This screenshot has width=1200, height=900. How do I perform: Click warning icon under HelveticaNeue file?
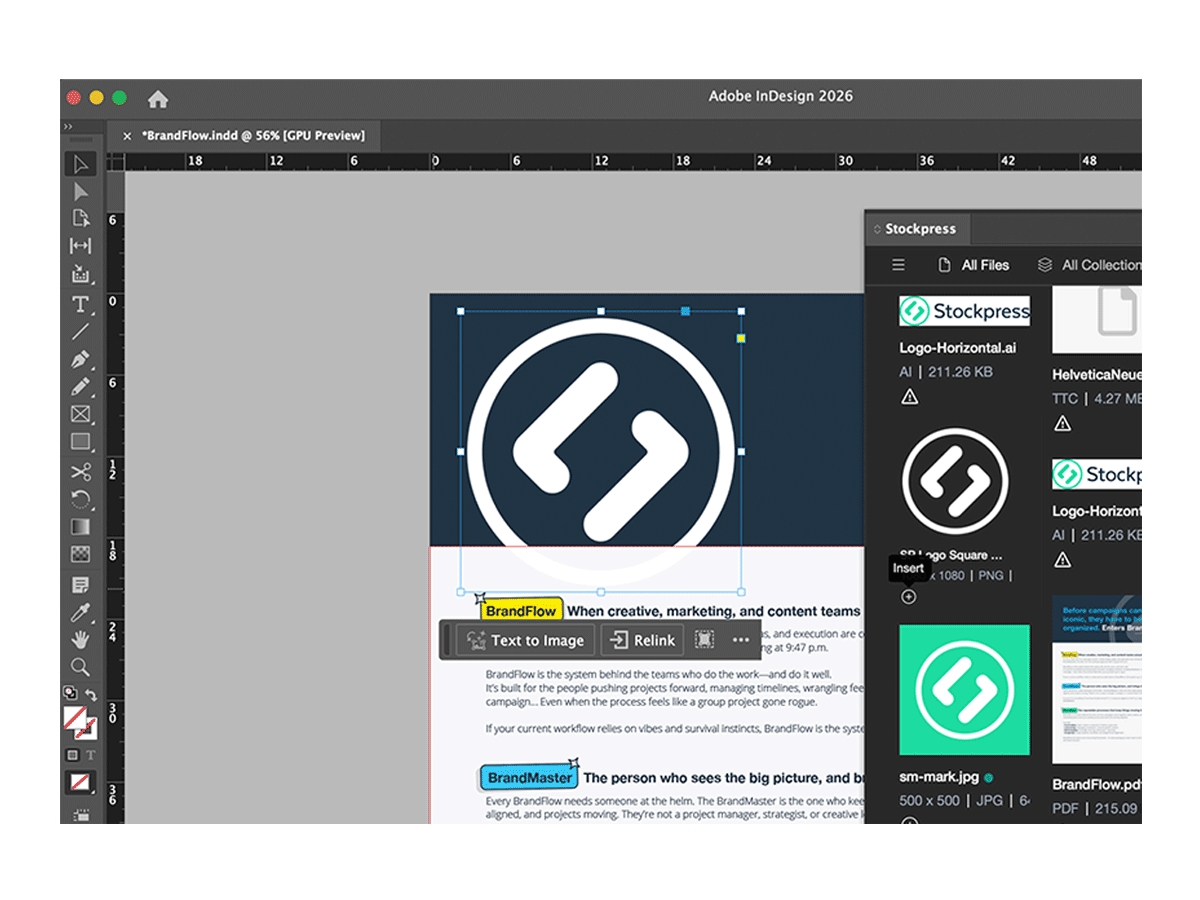(1062, 423)
